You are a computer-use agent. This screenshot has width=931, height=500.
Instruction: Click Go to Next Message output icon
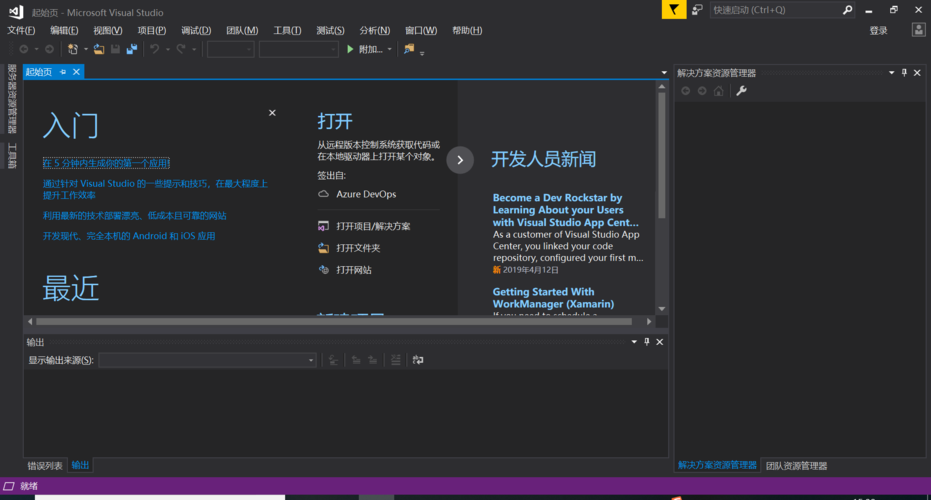(372, 360)
